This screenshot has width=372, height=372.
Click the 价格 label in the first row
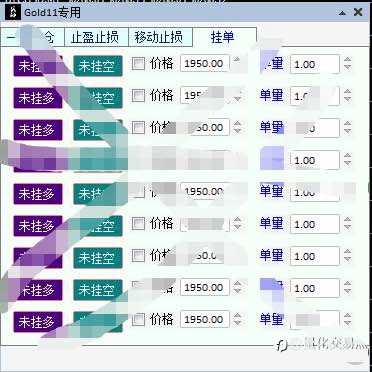click(161, 63)
